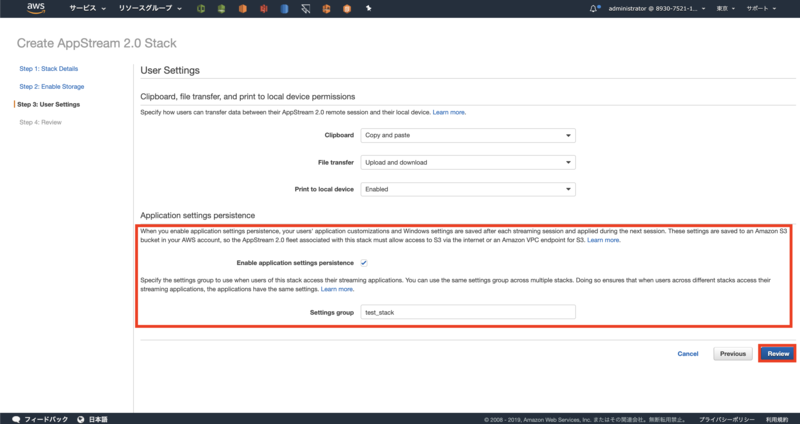The width and height of the screenshot is (800, 424).
Task: Open the orange shortcut right of white diagonal icon
Action: (x=326, y=9)
